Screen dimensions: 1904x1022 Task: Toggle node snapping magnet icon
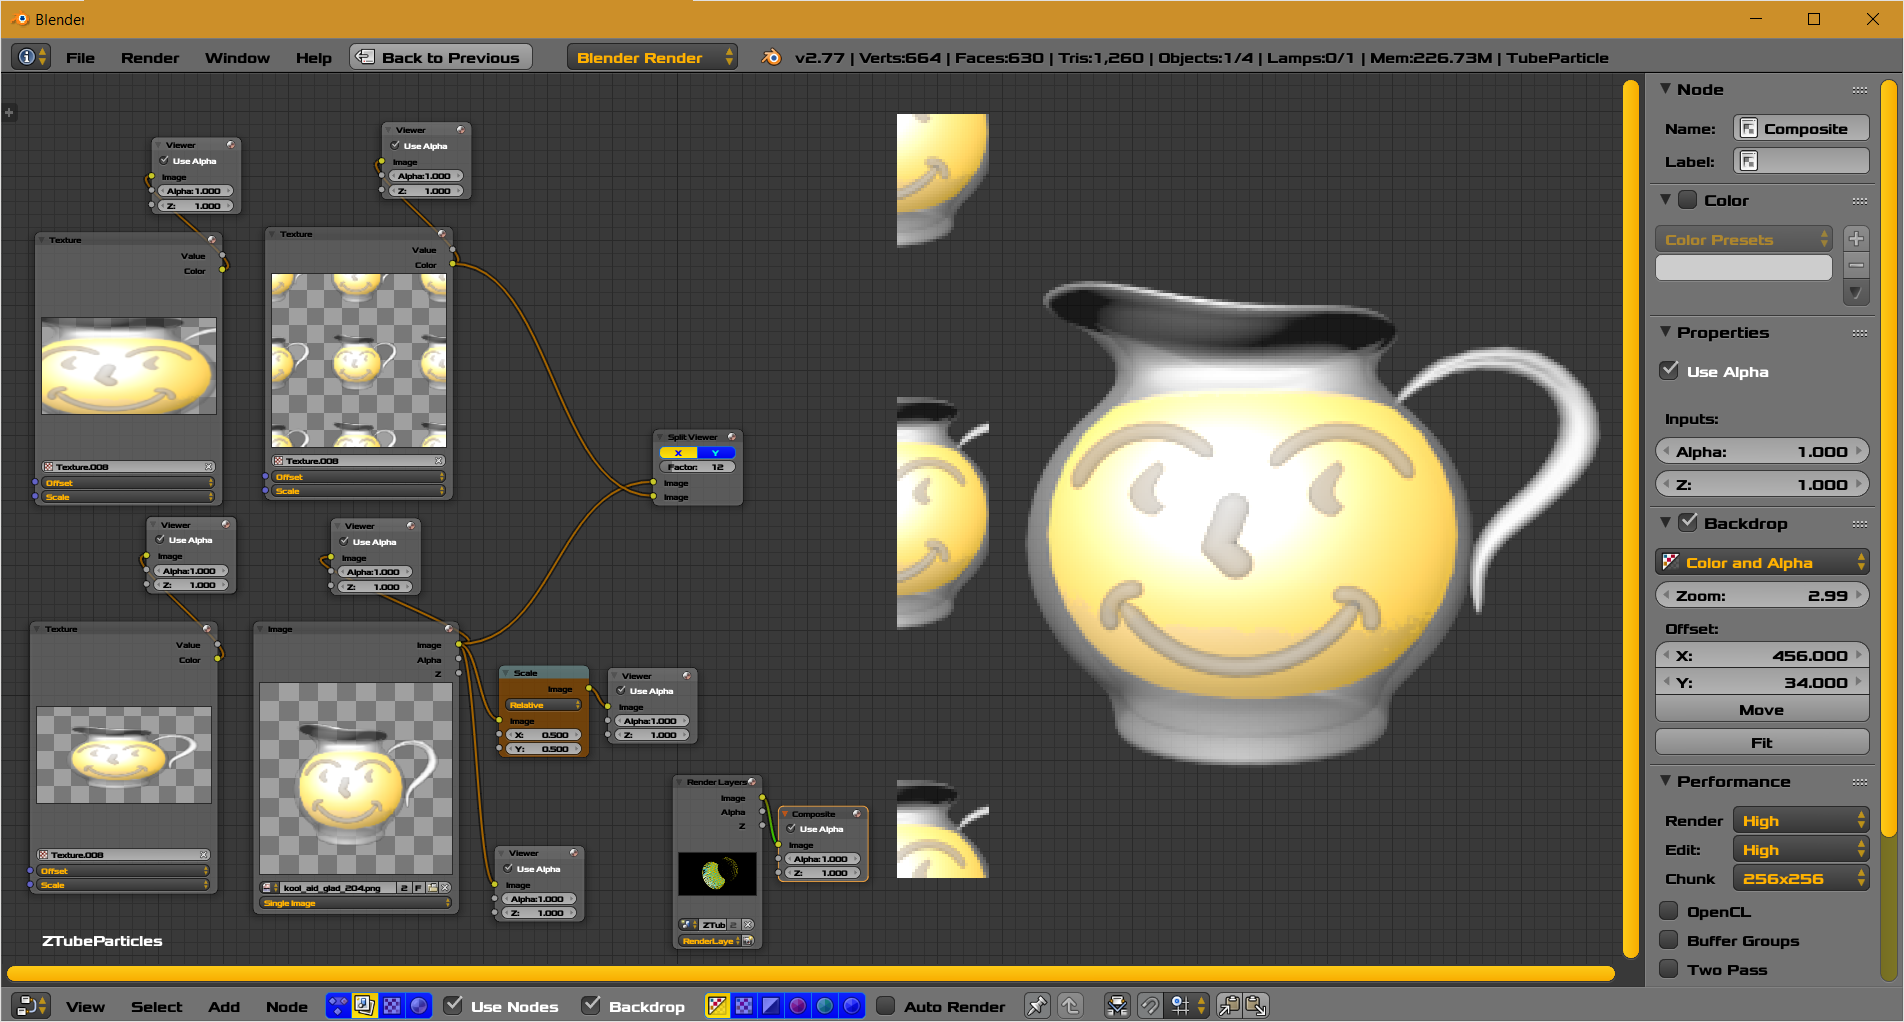coord(1150,1006)
